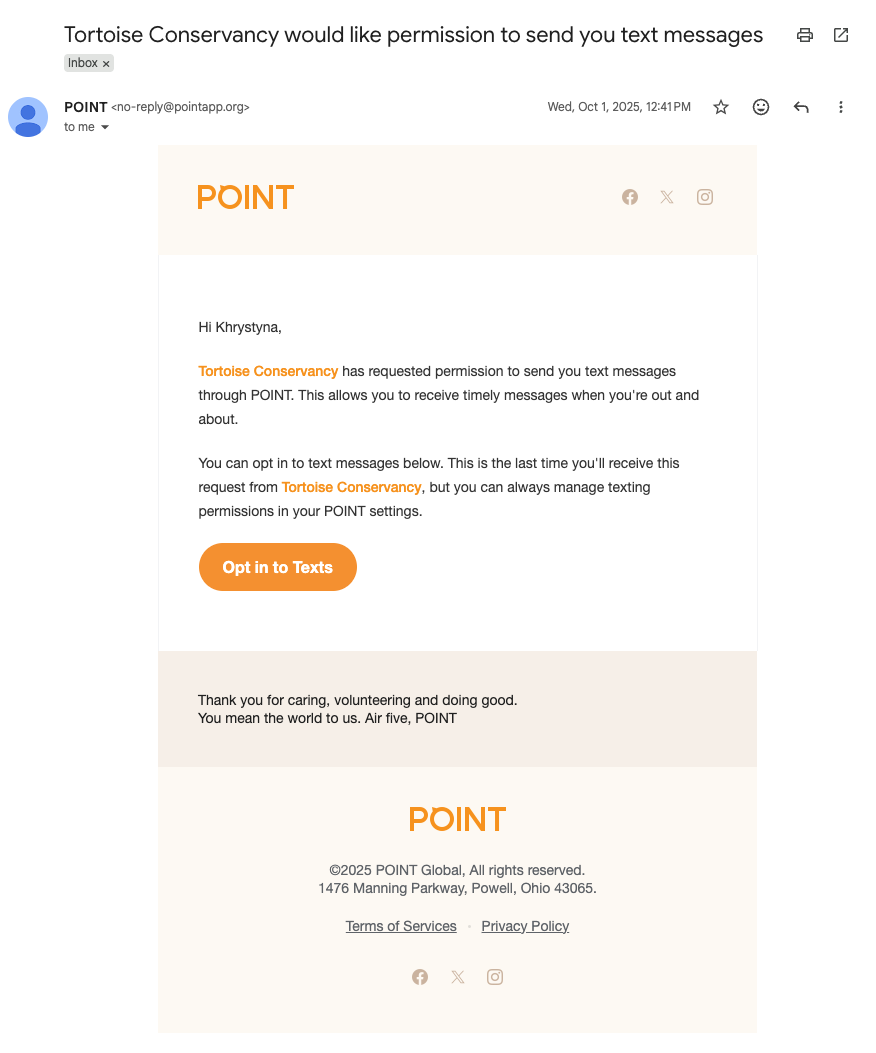Viewport: 876px width, 1053px height.
Task: Reply to the POINT email
Action: coord(801,107)
